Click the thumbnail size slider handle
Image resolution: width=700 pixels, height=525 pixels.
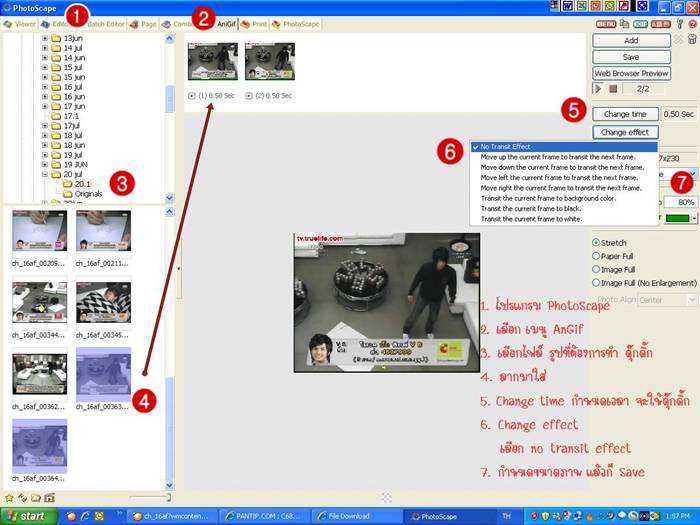click(169, 497)
